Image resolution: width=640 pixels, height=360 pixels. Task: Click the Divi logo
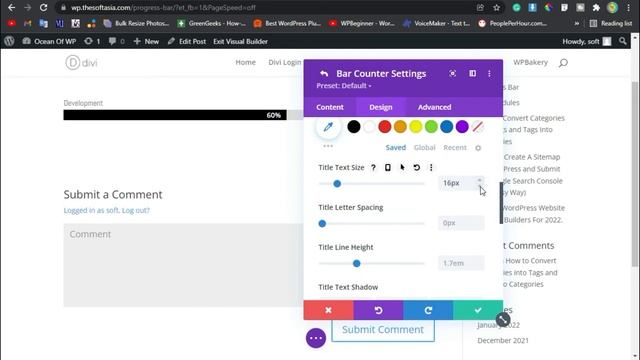tap(81, 62)
